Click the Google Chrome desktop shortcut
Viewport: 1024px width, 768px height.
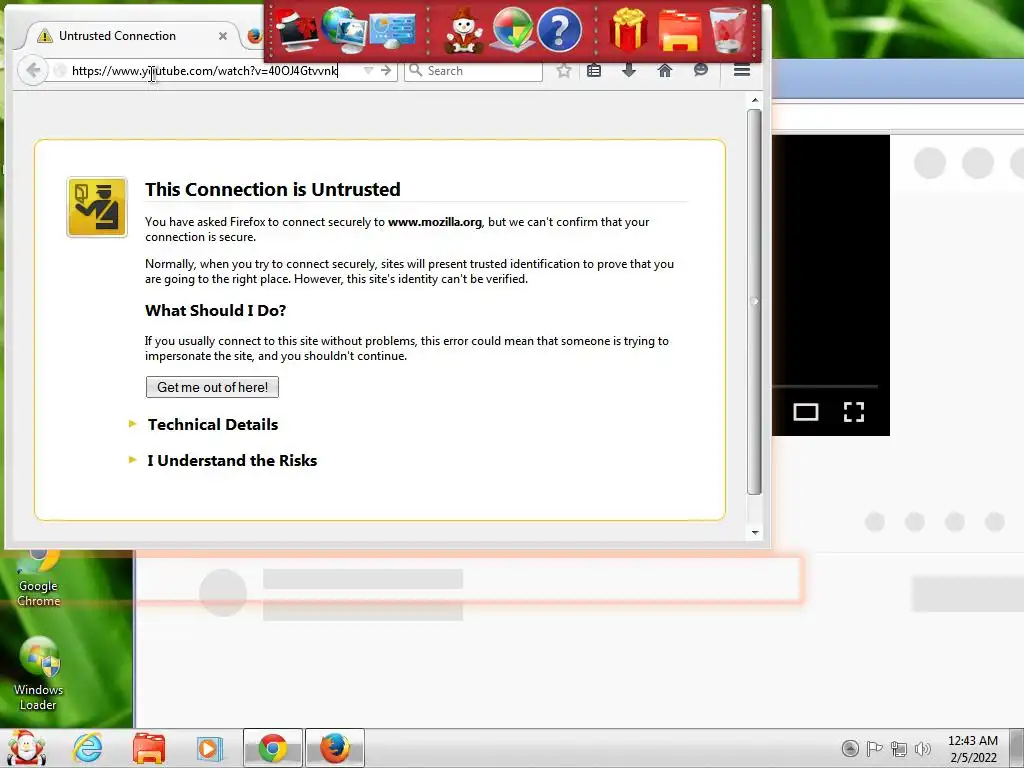[x=39, y=580]
